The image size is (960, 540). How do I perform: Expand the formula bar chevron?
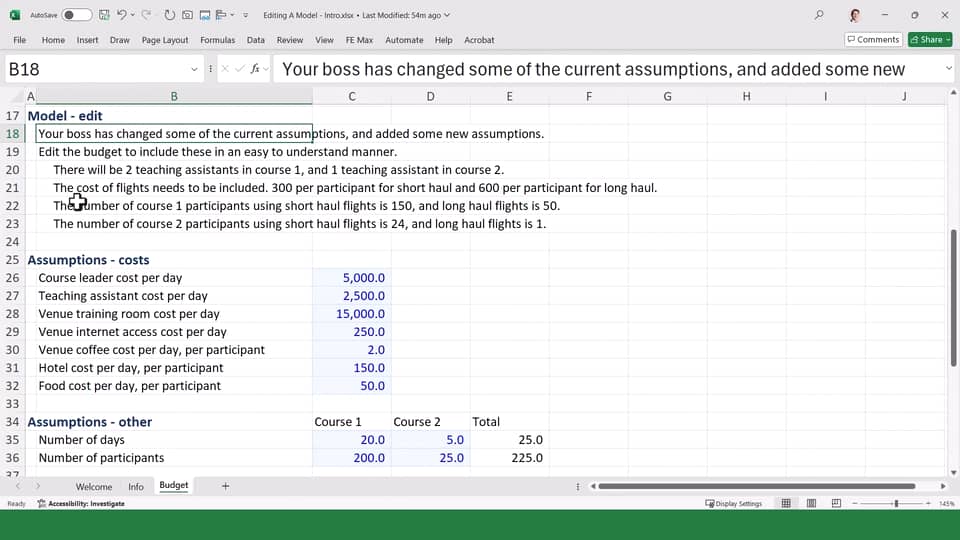948,69
